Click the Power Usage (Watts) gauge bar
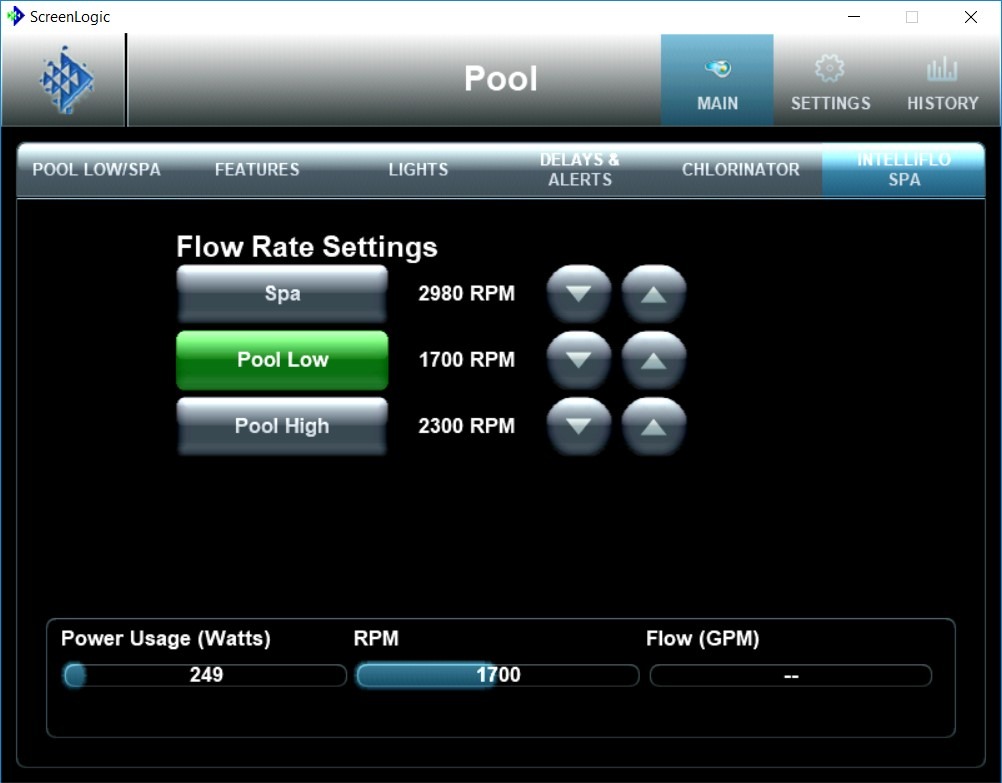The width and height of the screenshot is (1002, 783). pos(205,675)
